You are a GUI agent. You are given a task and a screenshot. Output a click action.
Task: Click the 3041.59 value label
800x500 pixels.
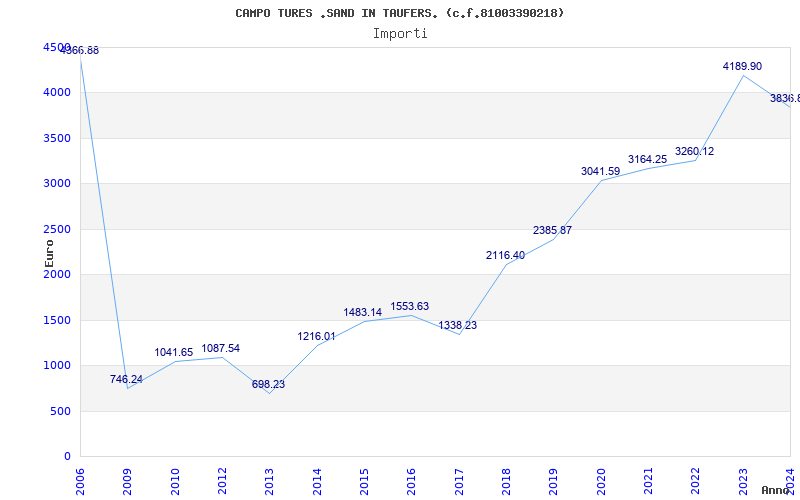(600, 171)
